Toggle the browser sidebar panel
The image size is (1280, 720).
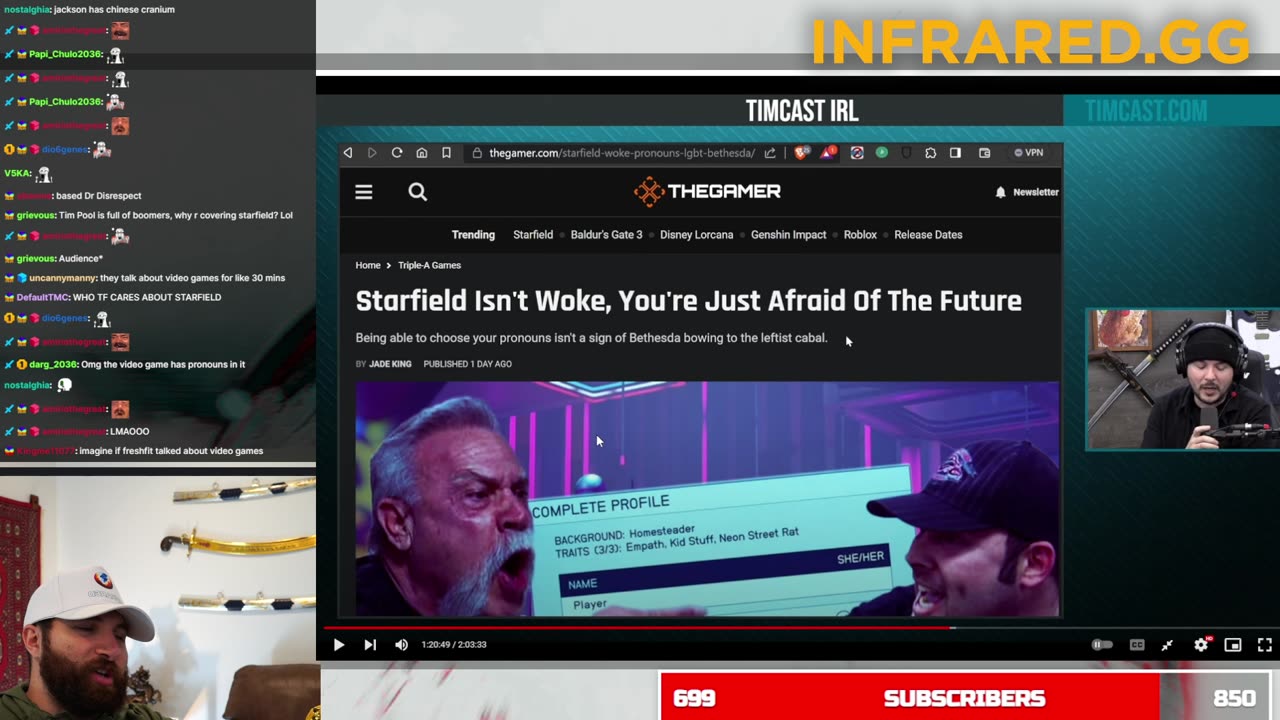[956, 153]
